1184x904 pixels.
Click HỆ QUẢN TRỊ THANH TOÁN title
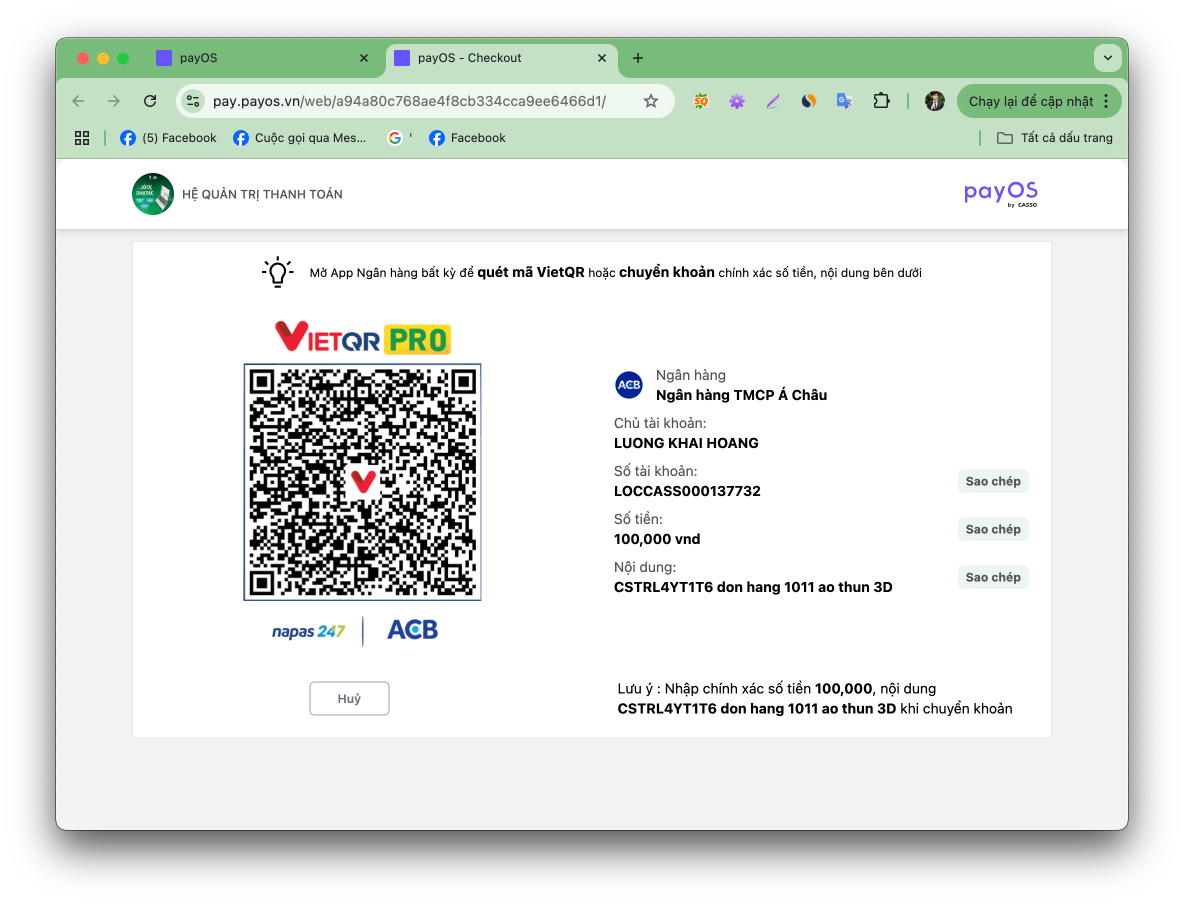(262, 194)
